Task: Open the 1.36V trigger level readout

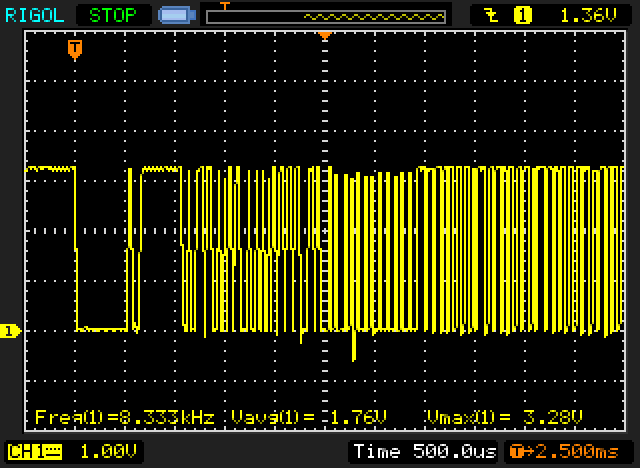Action: pyautogui.click(x=581, y=15)
